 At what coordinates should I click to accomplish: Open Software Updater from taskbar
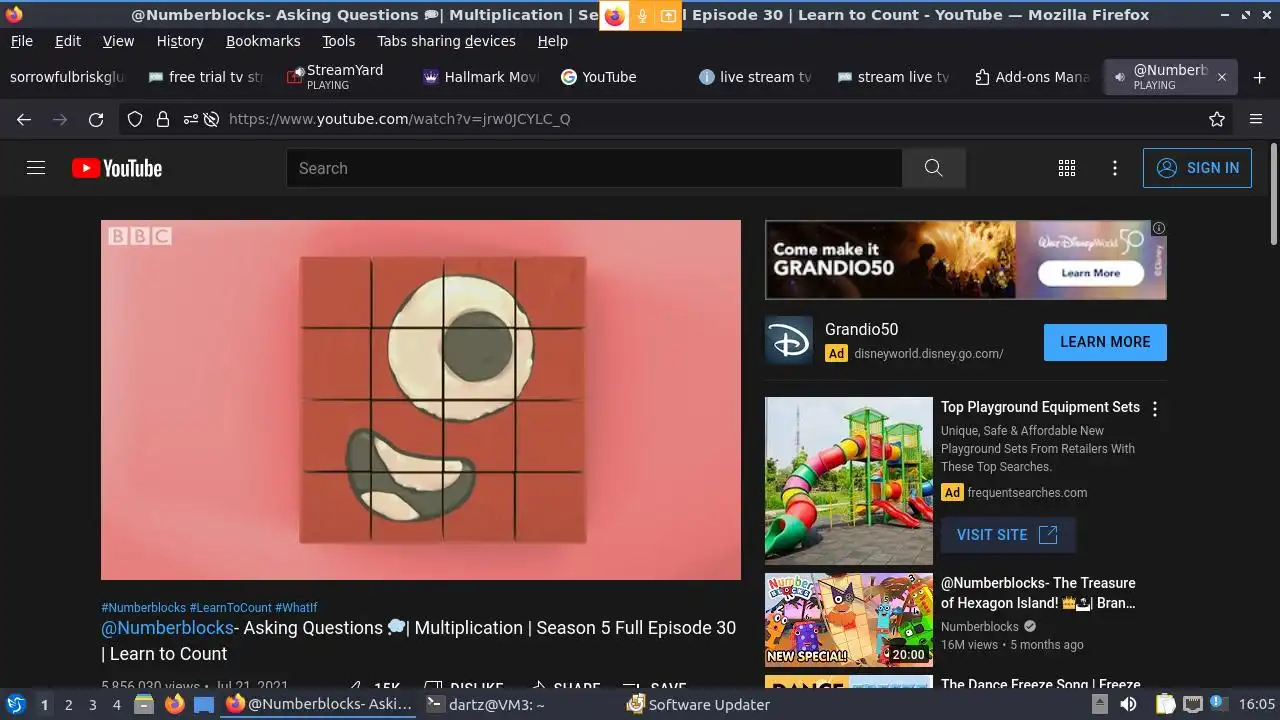tap(698, 705)
